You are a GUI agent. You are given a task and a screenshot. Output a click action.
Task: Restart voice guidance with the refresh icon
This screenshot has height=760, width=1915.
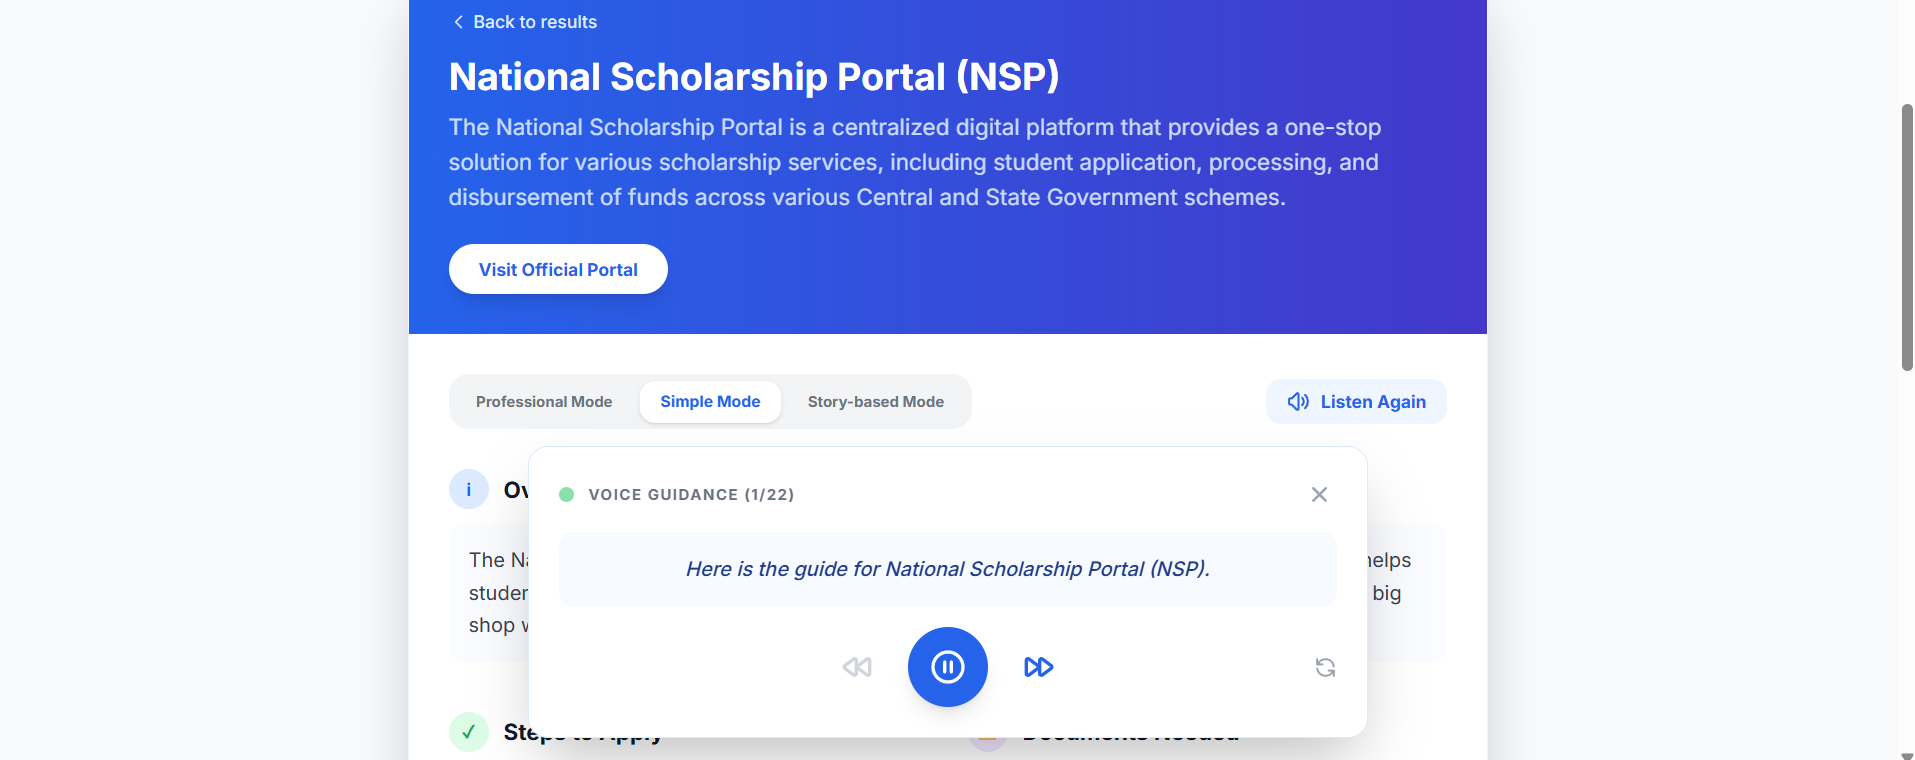point(1325,667)
